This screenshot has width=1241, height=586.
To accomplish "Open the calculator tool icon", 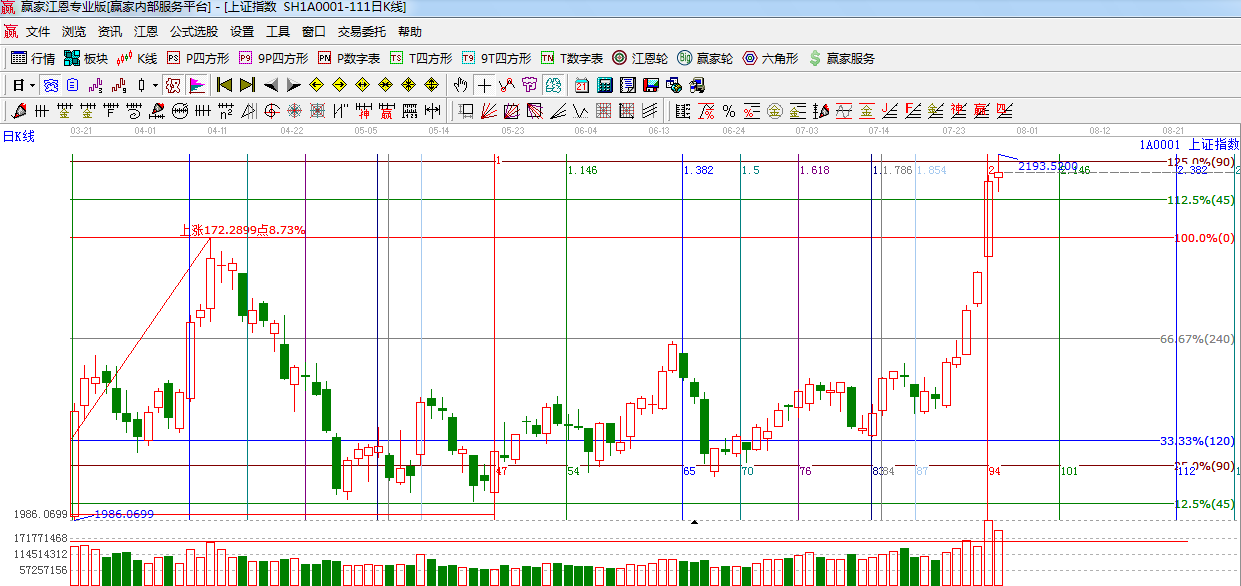I will [605, 85].
